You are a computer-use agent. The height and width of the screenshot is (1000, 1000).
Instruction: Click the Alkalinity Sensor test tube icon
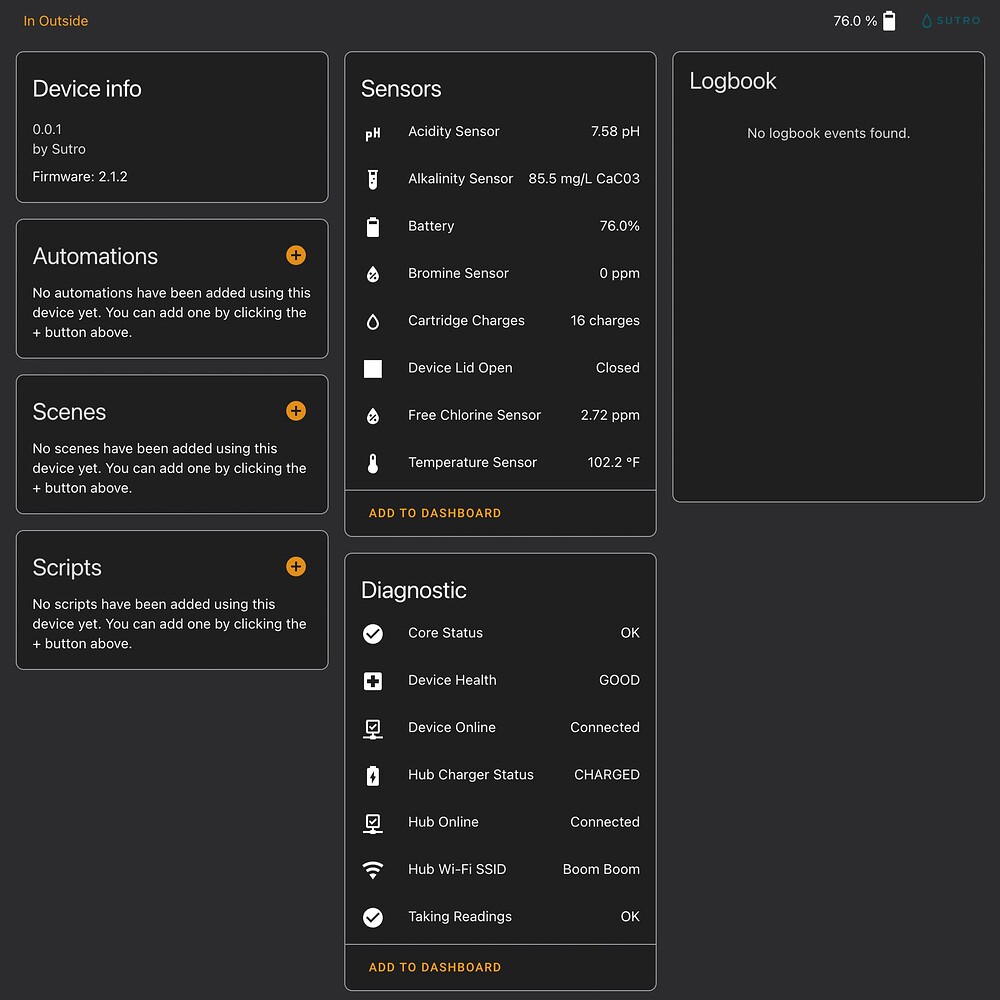pos(373,179)
